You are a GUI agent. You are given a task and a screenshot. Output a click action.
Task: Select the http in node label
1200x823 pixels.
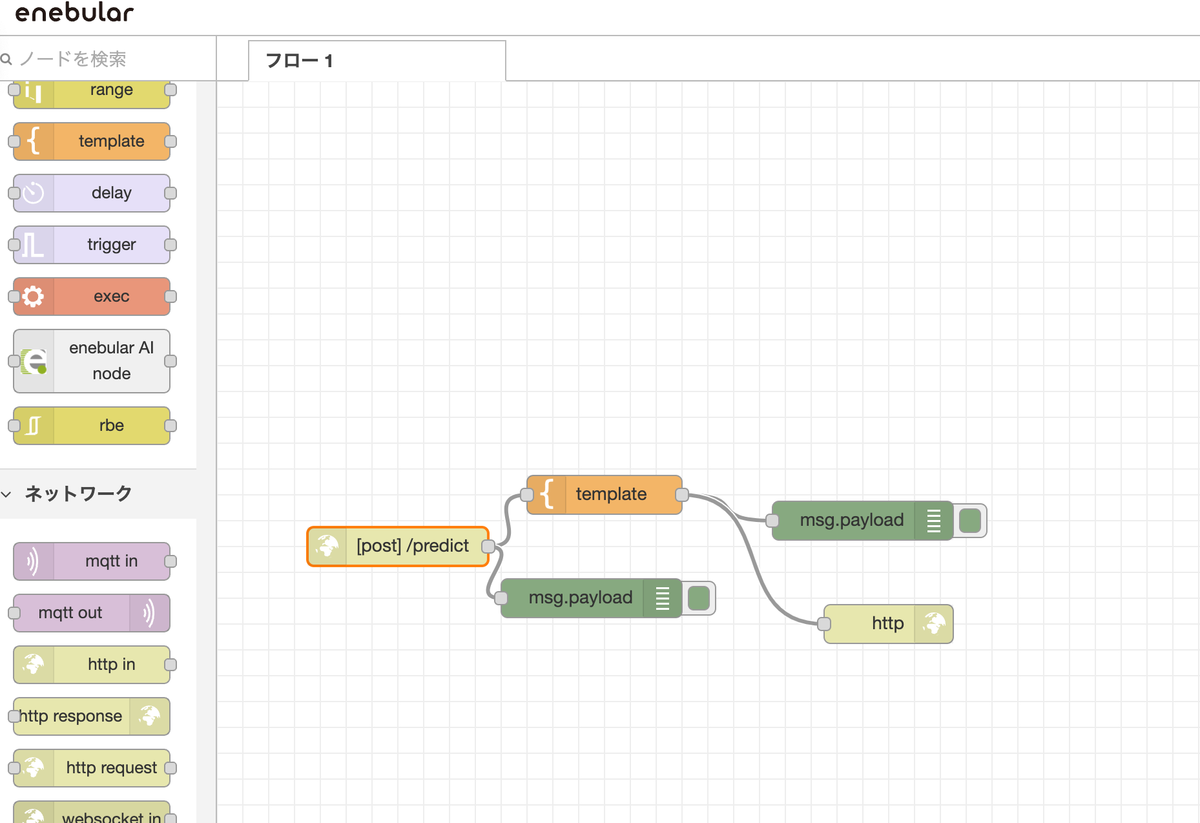coord(112,665)
